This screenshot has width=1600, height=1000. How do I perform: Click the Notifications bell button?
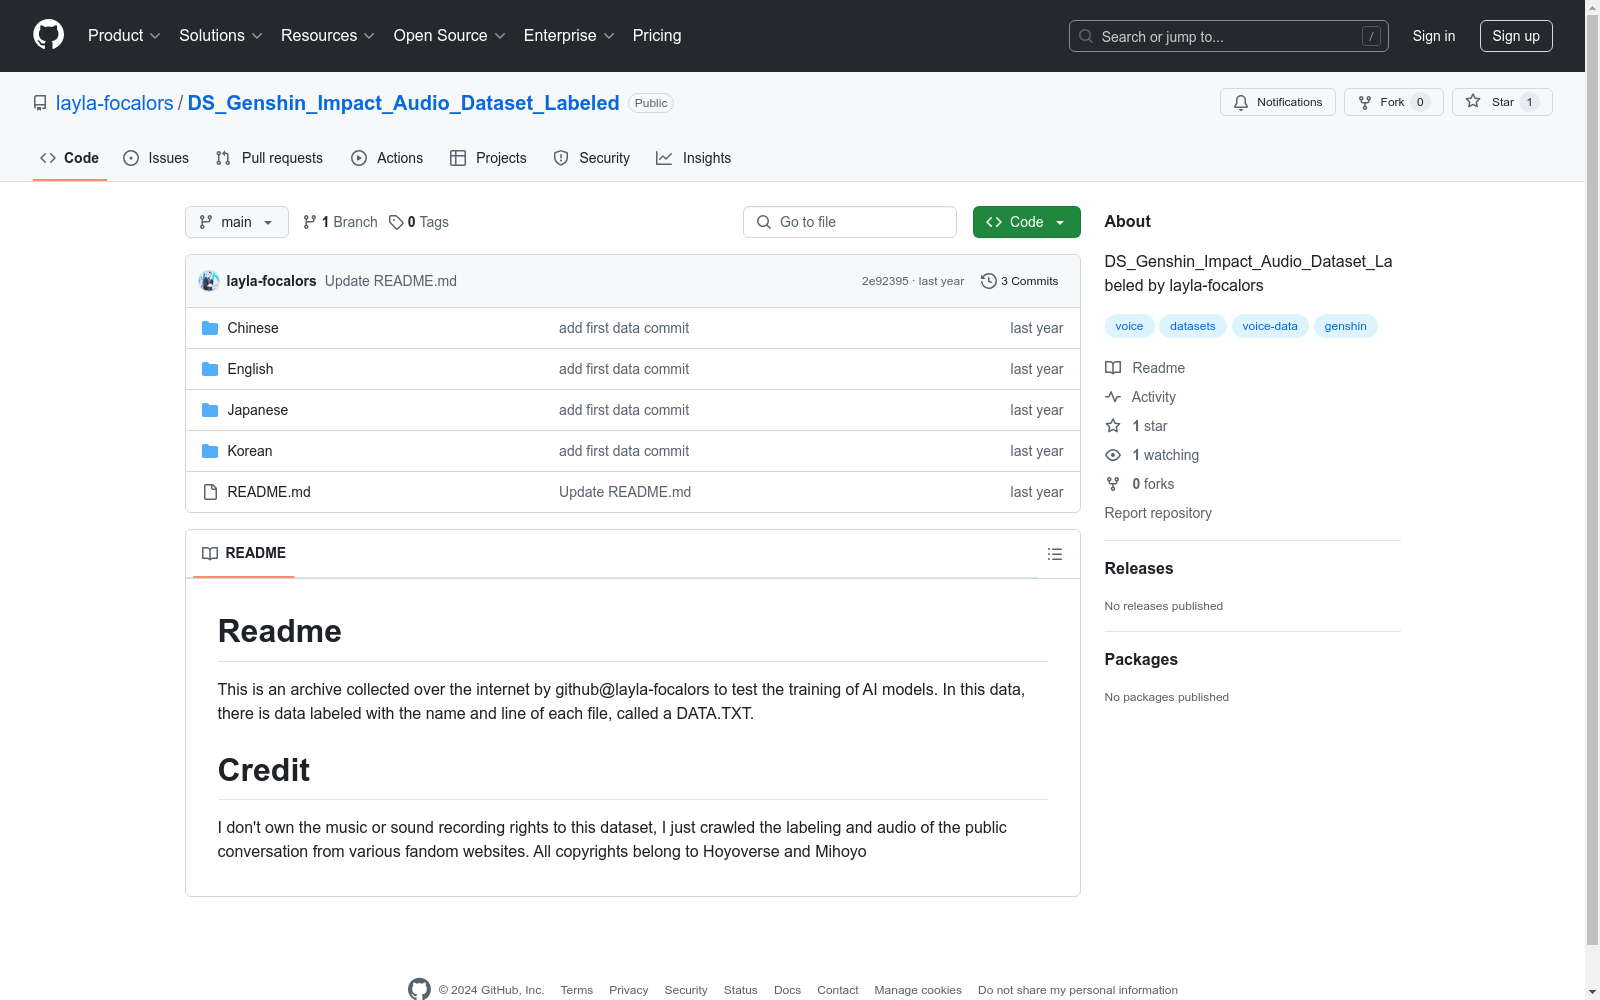click(x=1277, y=102)
